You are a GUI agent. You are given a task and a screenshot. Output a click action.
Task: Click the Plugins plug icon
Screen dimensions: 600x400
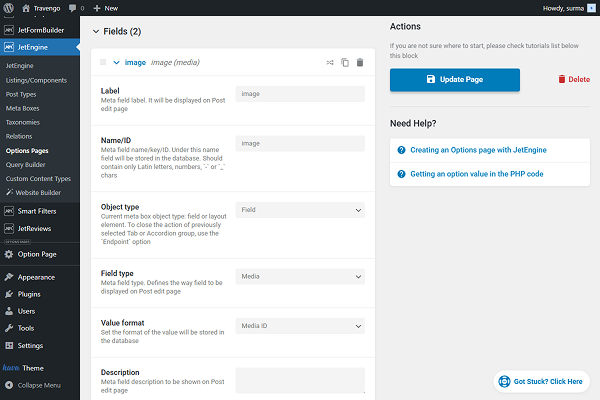9,294
